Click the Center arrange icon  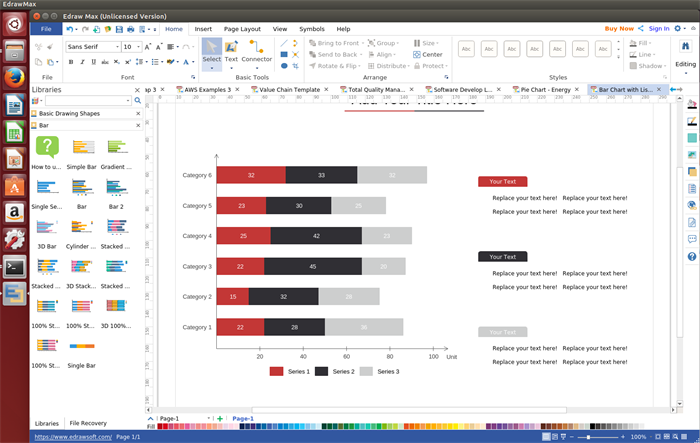click(427, 54)
